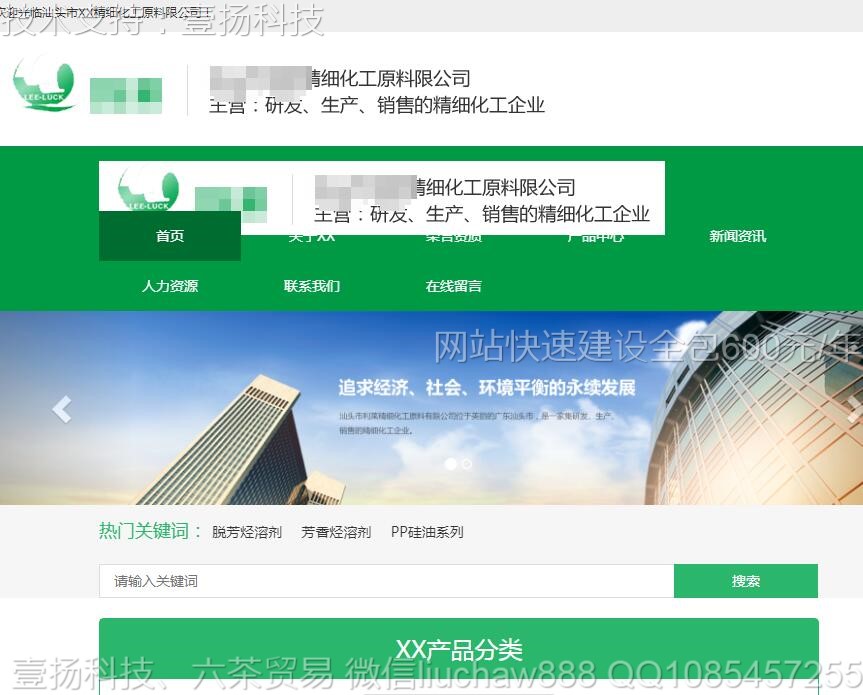
Task: Focus the 请输入关键词 search field
Action: pyautogui.click(x=386, y=581)
